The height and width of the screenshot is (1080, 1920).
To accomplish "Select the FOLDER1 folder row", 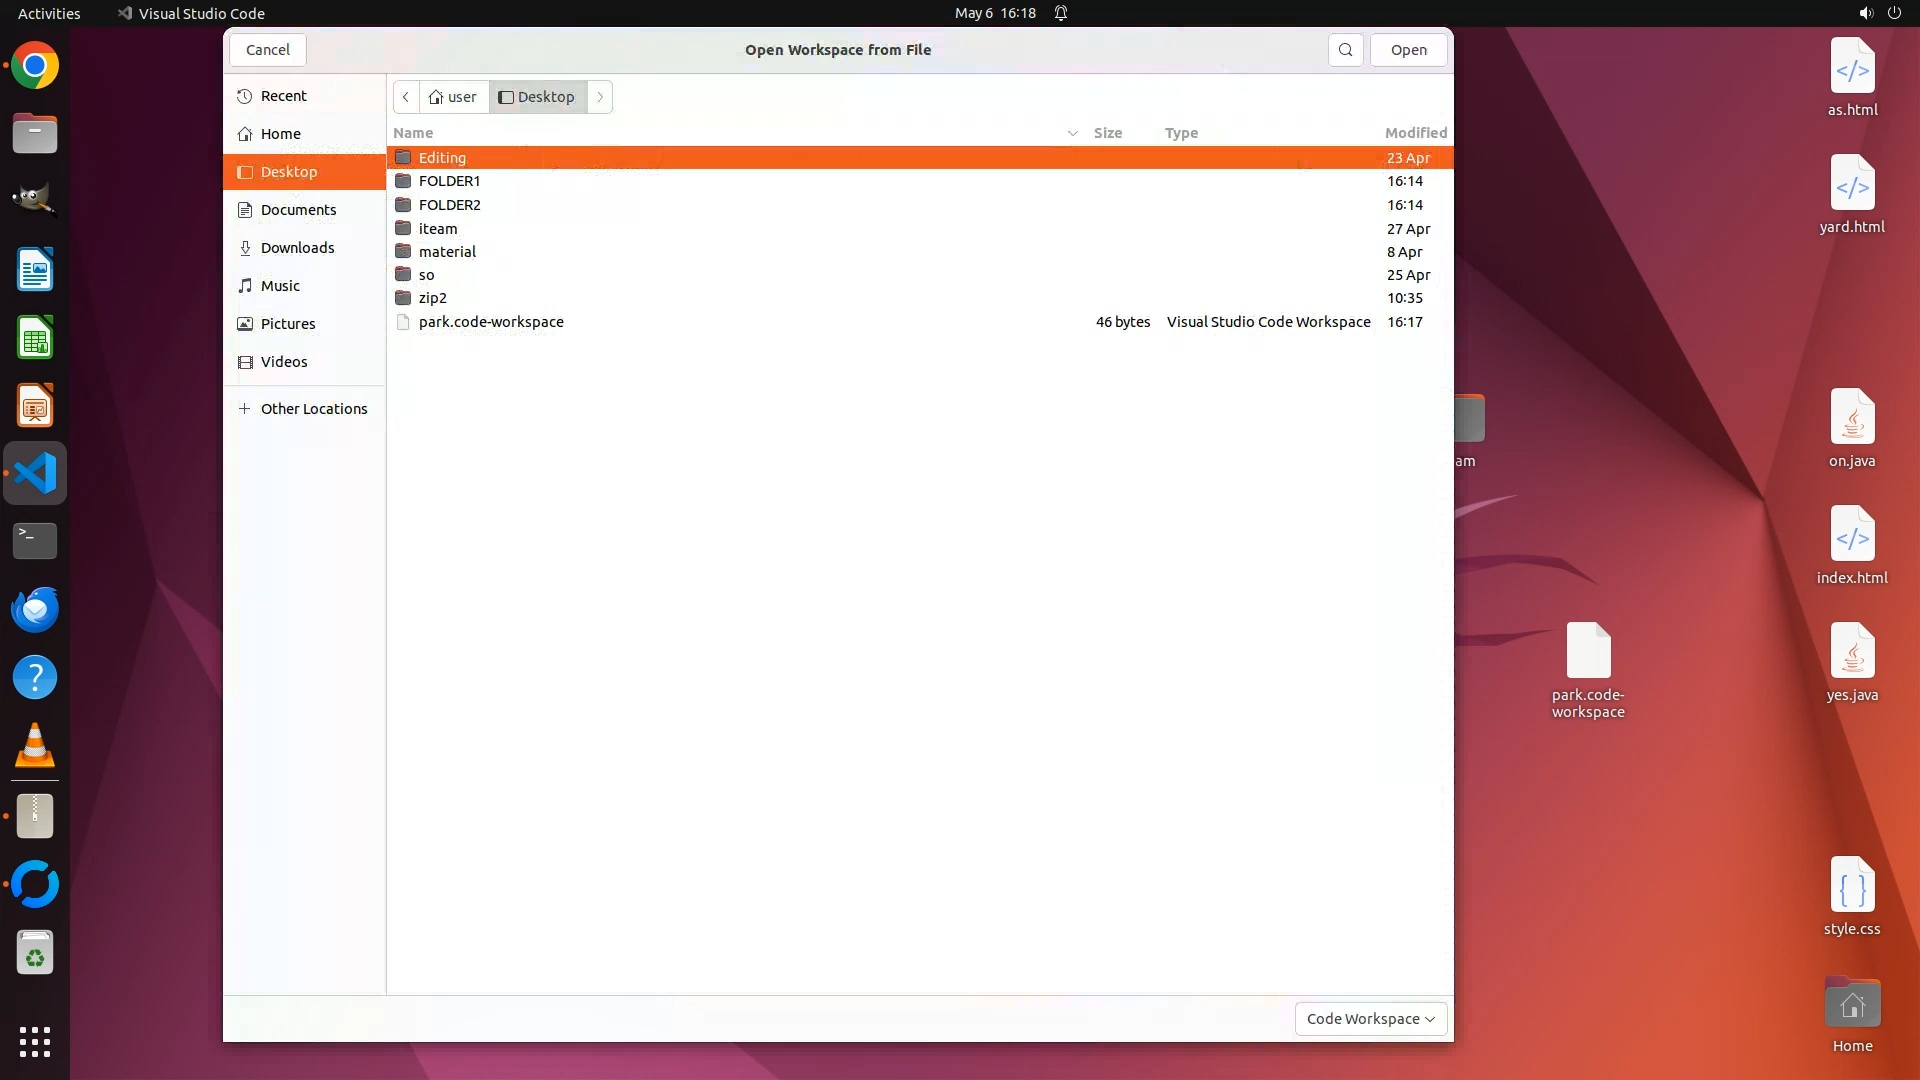I will pyautogui.click(x=449, y=181).
